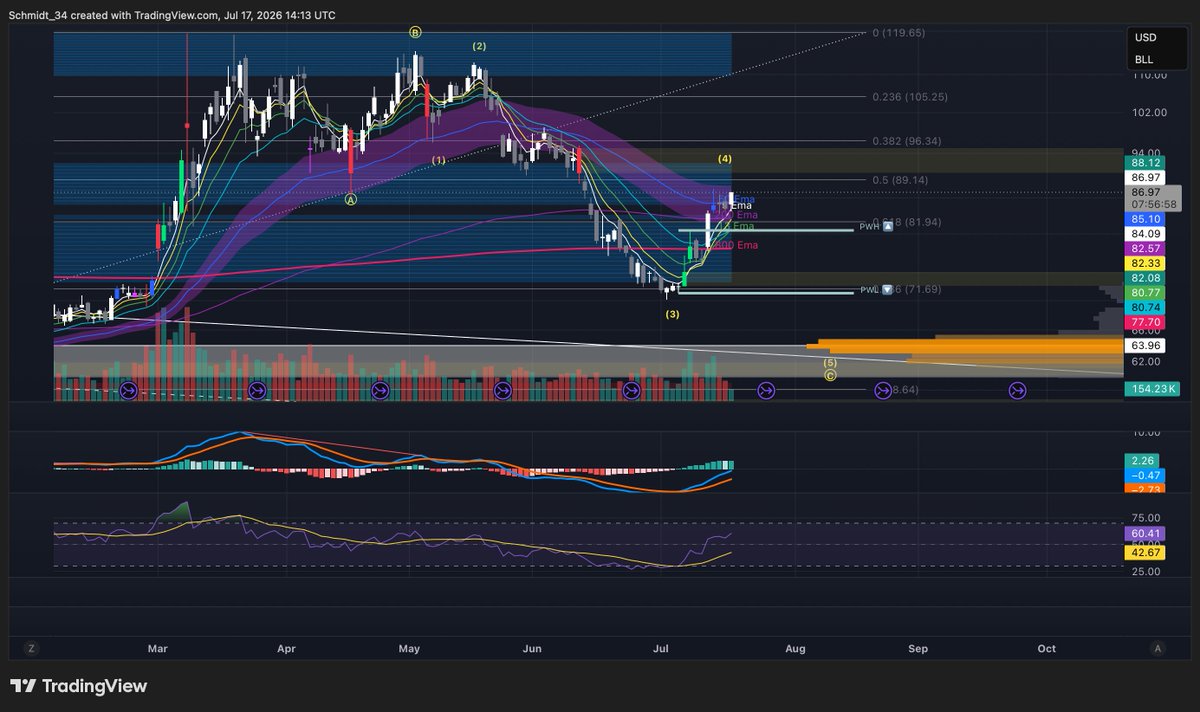The image size is (1200, 712).
Task: Click the 85.10 blue price label
Action: [1145, 219]
